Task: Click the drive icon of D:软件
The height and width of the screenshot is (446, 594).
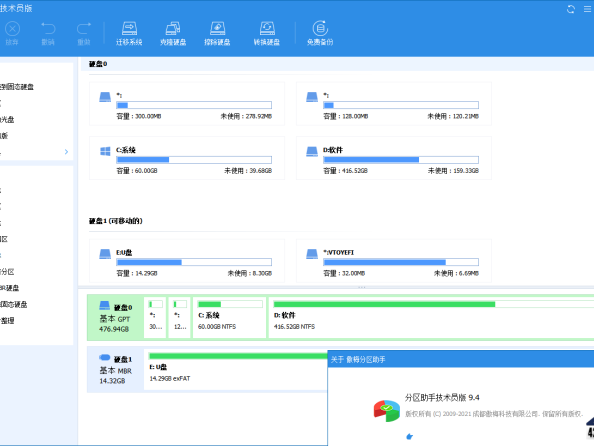Action: 312,152
